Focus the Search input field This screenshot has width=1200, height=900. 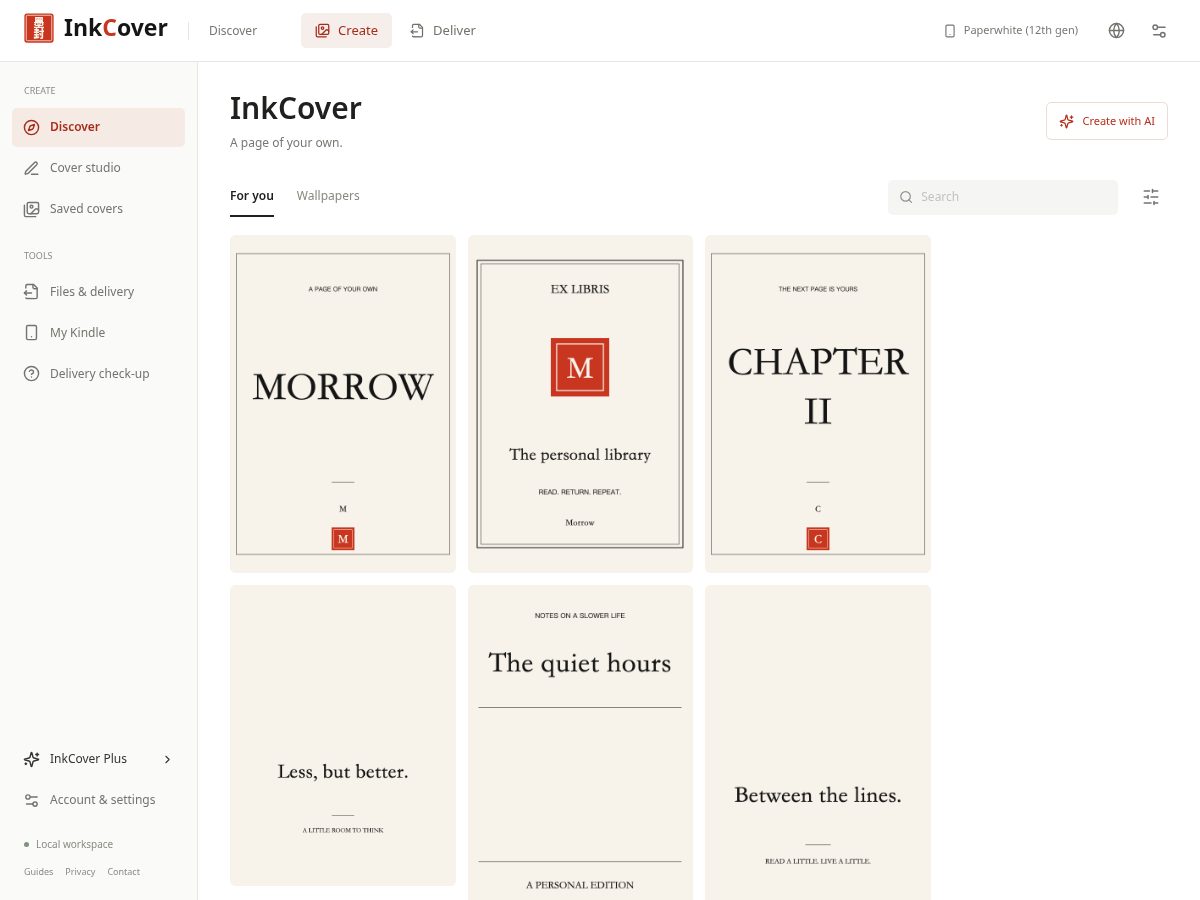coord(1003,197)
